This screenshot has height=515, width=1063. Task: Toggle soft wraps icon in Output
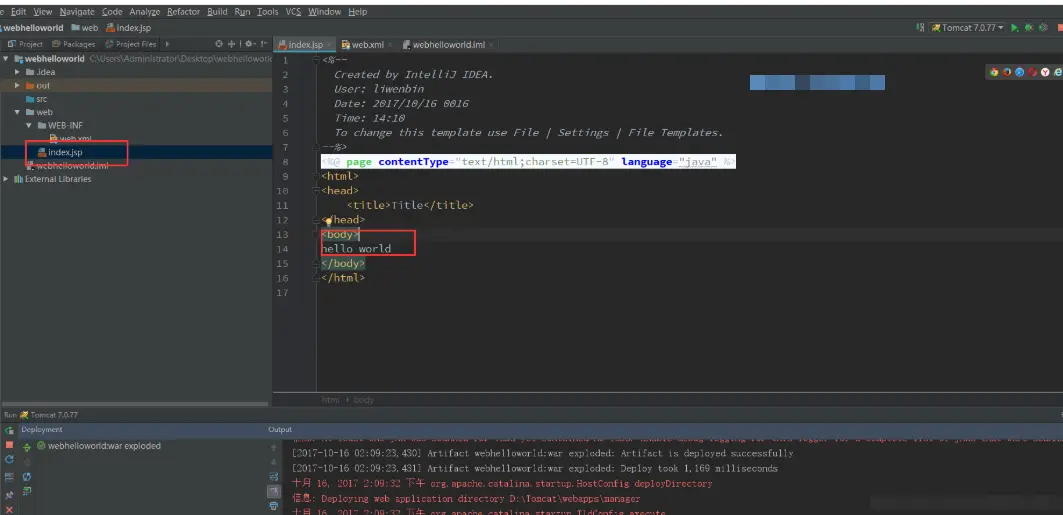[x=273, y=477]
